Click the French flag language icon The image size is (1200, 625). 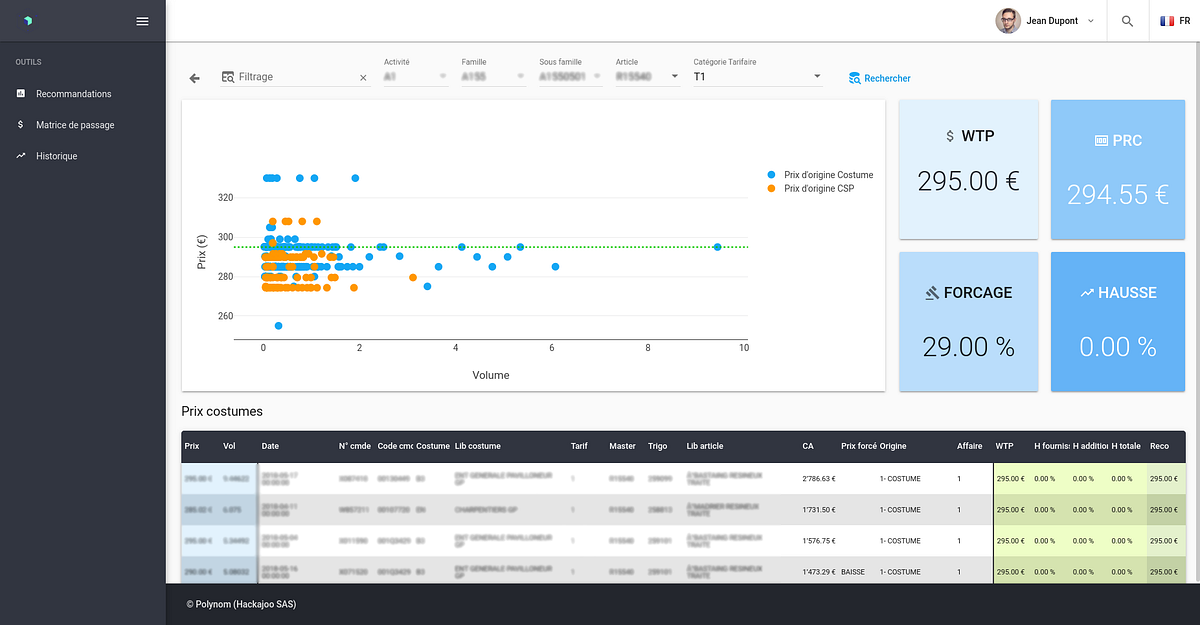pos(1166,21)
